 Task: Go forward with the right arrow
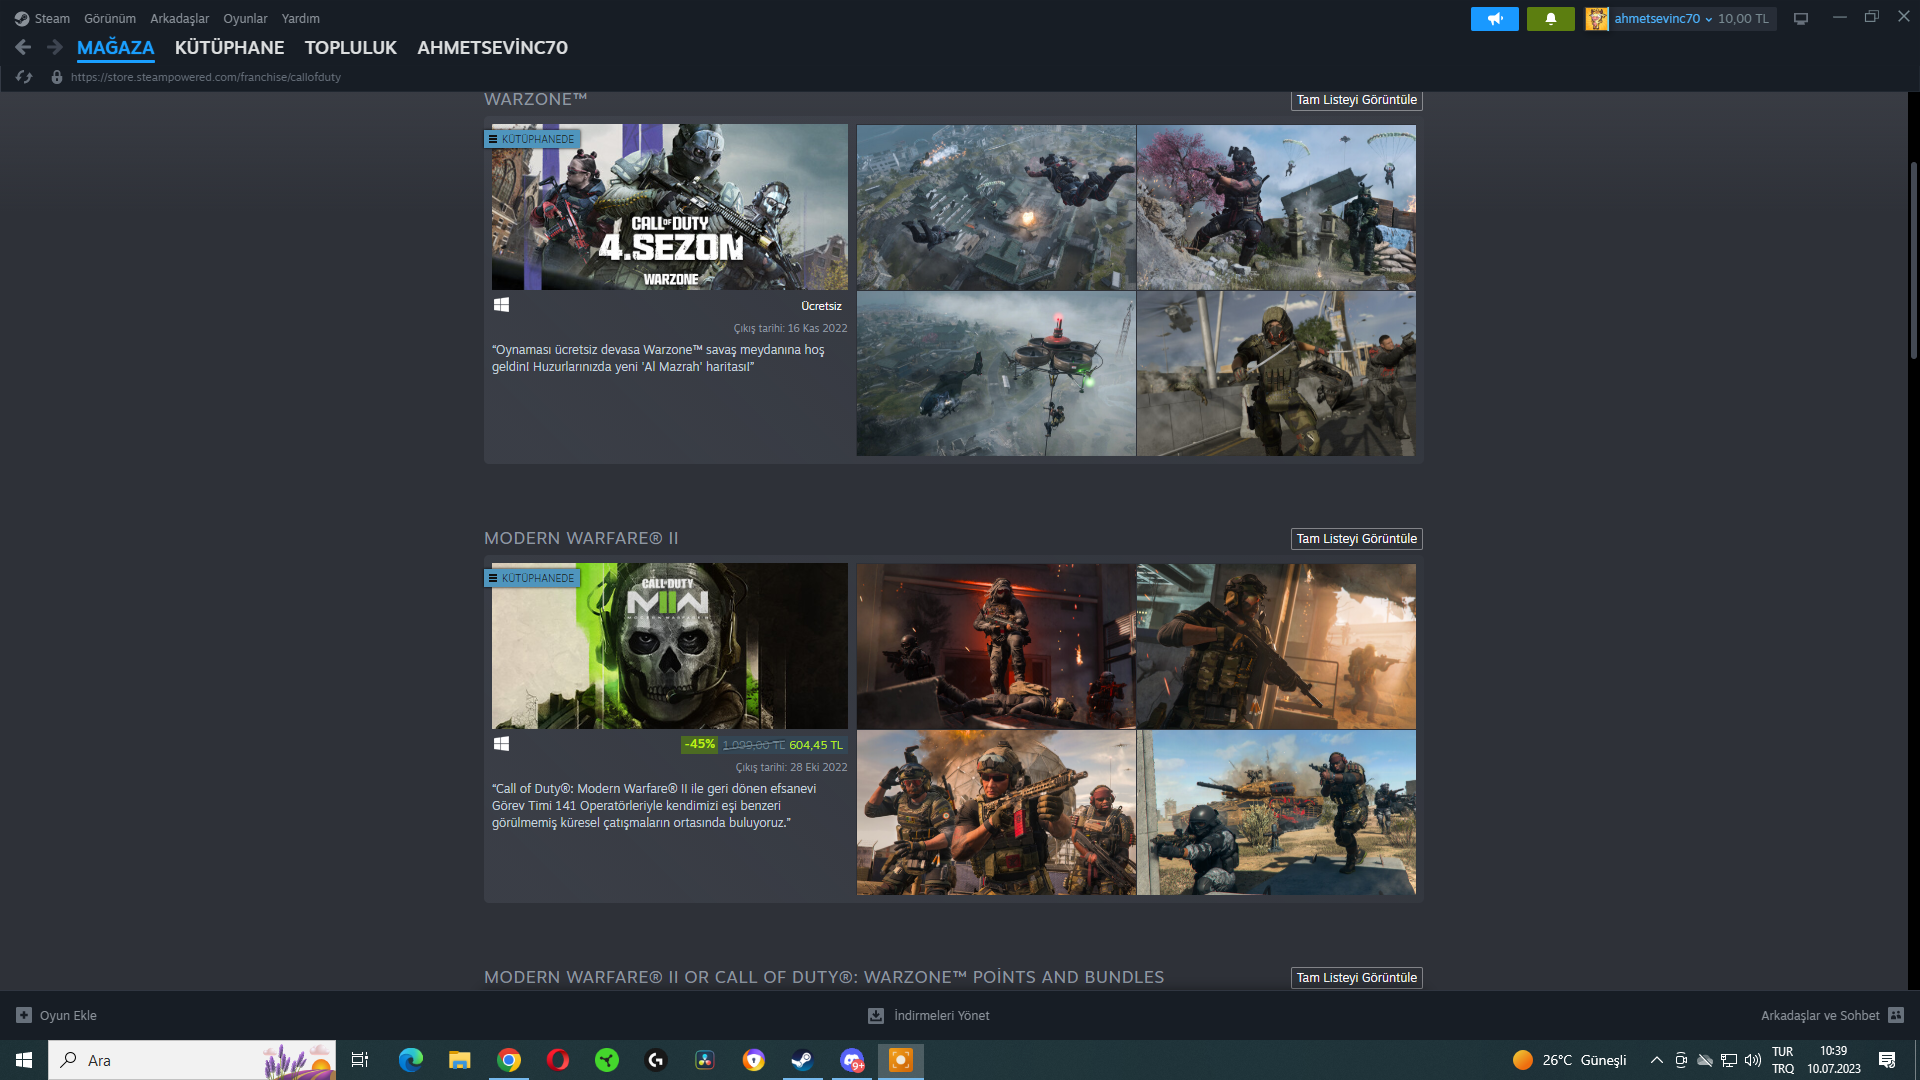[55, 47]
